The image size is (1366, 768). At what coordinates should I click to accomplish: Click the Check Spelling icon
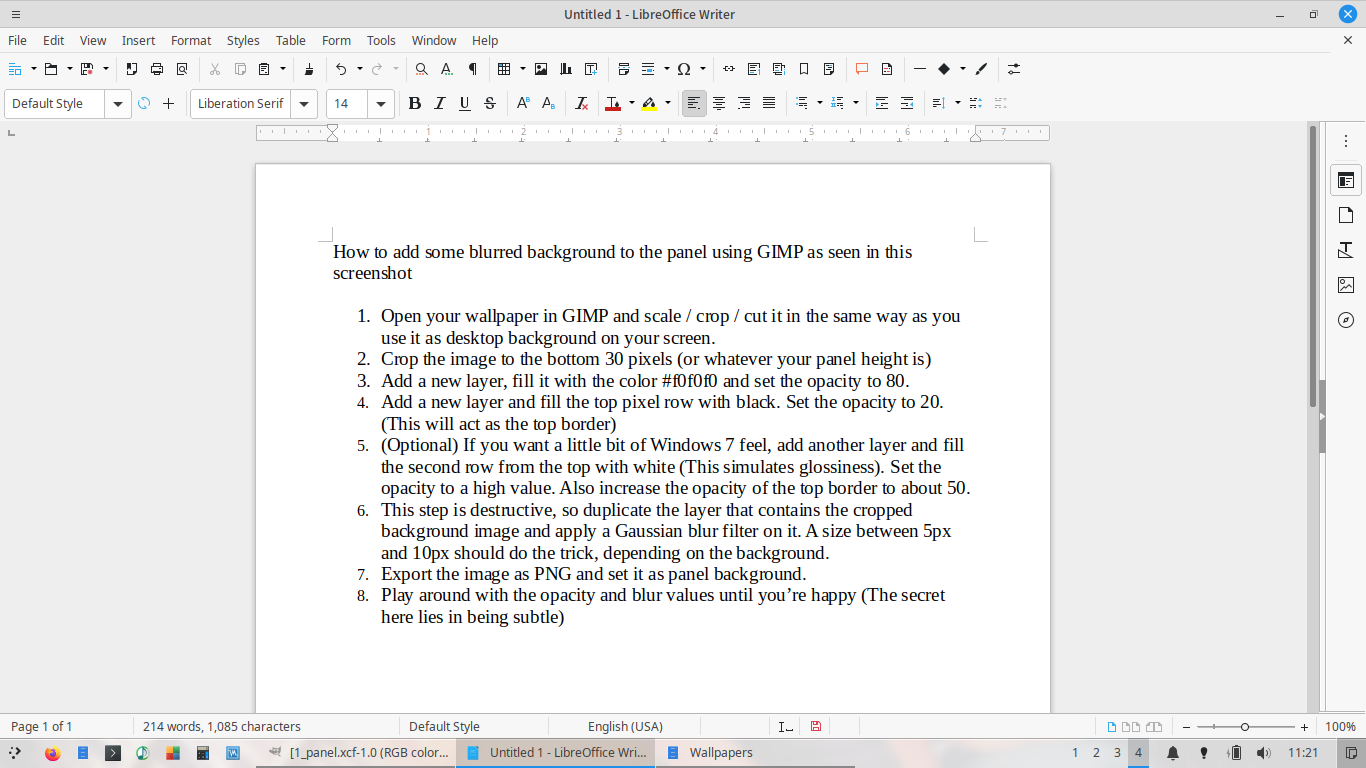click(447, 69)
